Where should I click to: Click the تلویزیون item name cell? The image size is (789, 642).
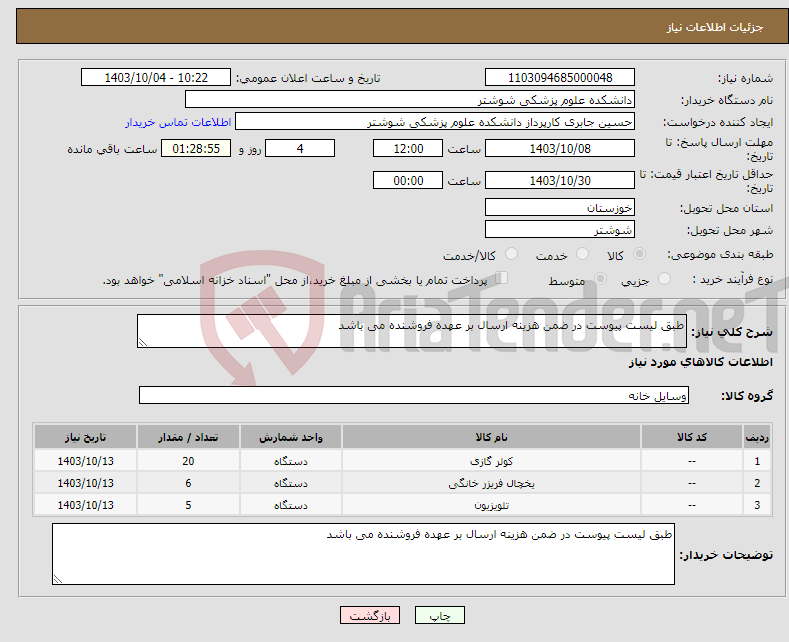pos(491,505)
